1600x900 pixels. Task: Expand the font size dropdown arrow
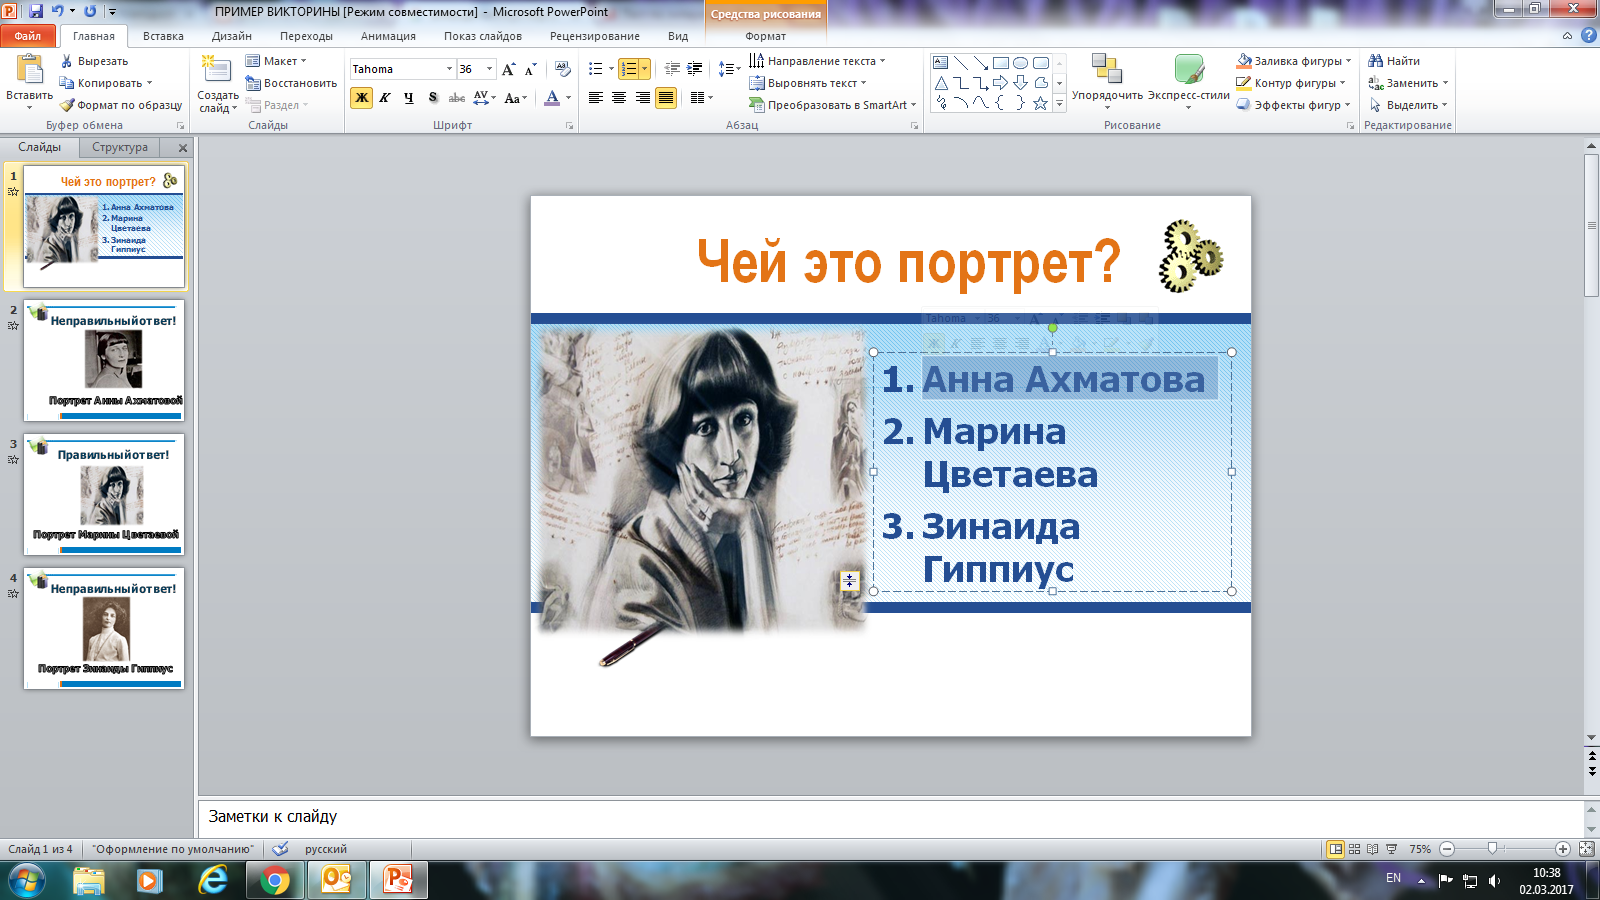(x=489, y=69)
